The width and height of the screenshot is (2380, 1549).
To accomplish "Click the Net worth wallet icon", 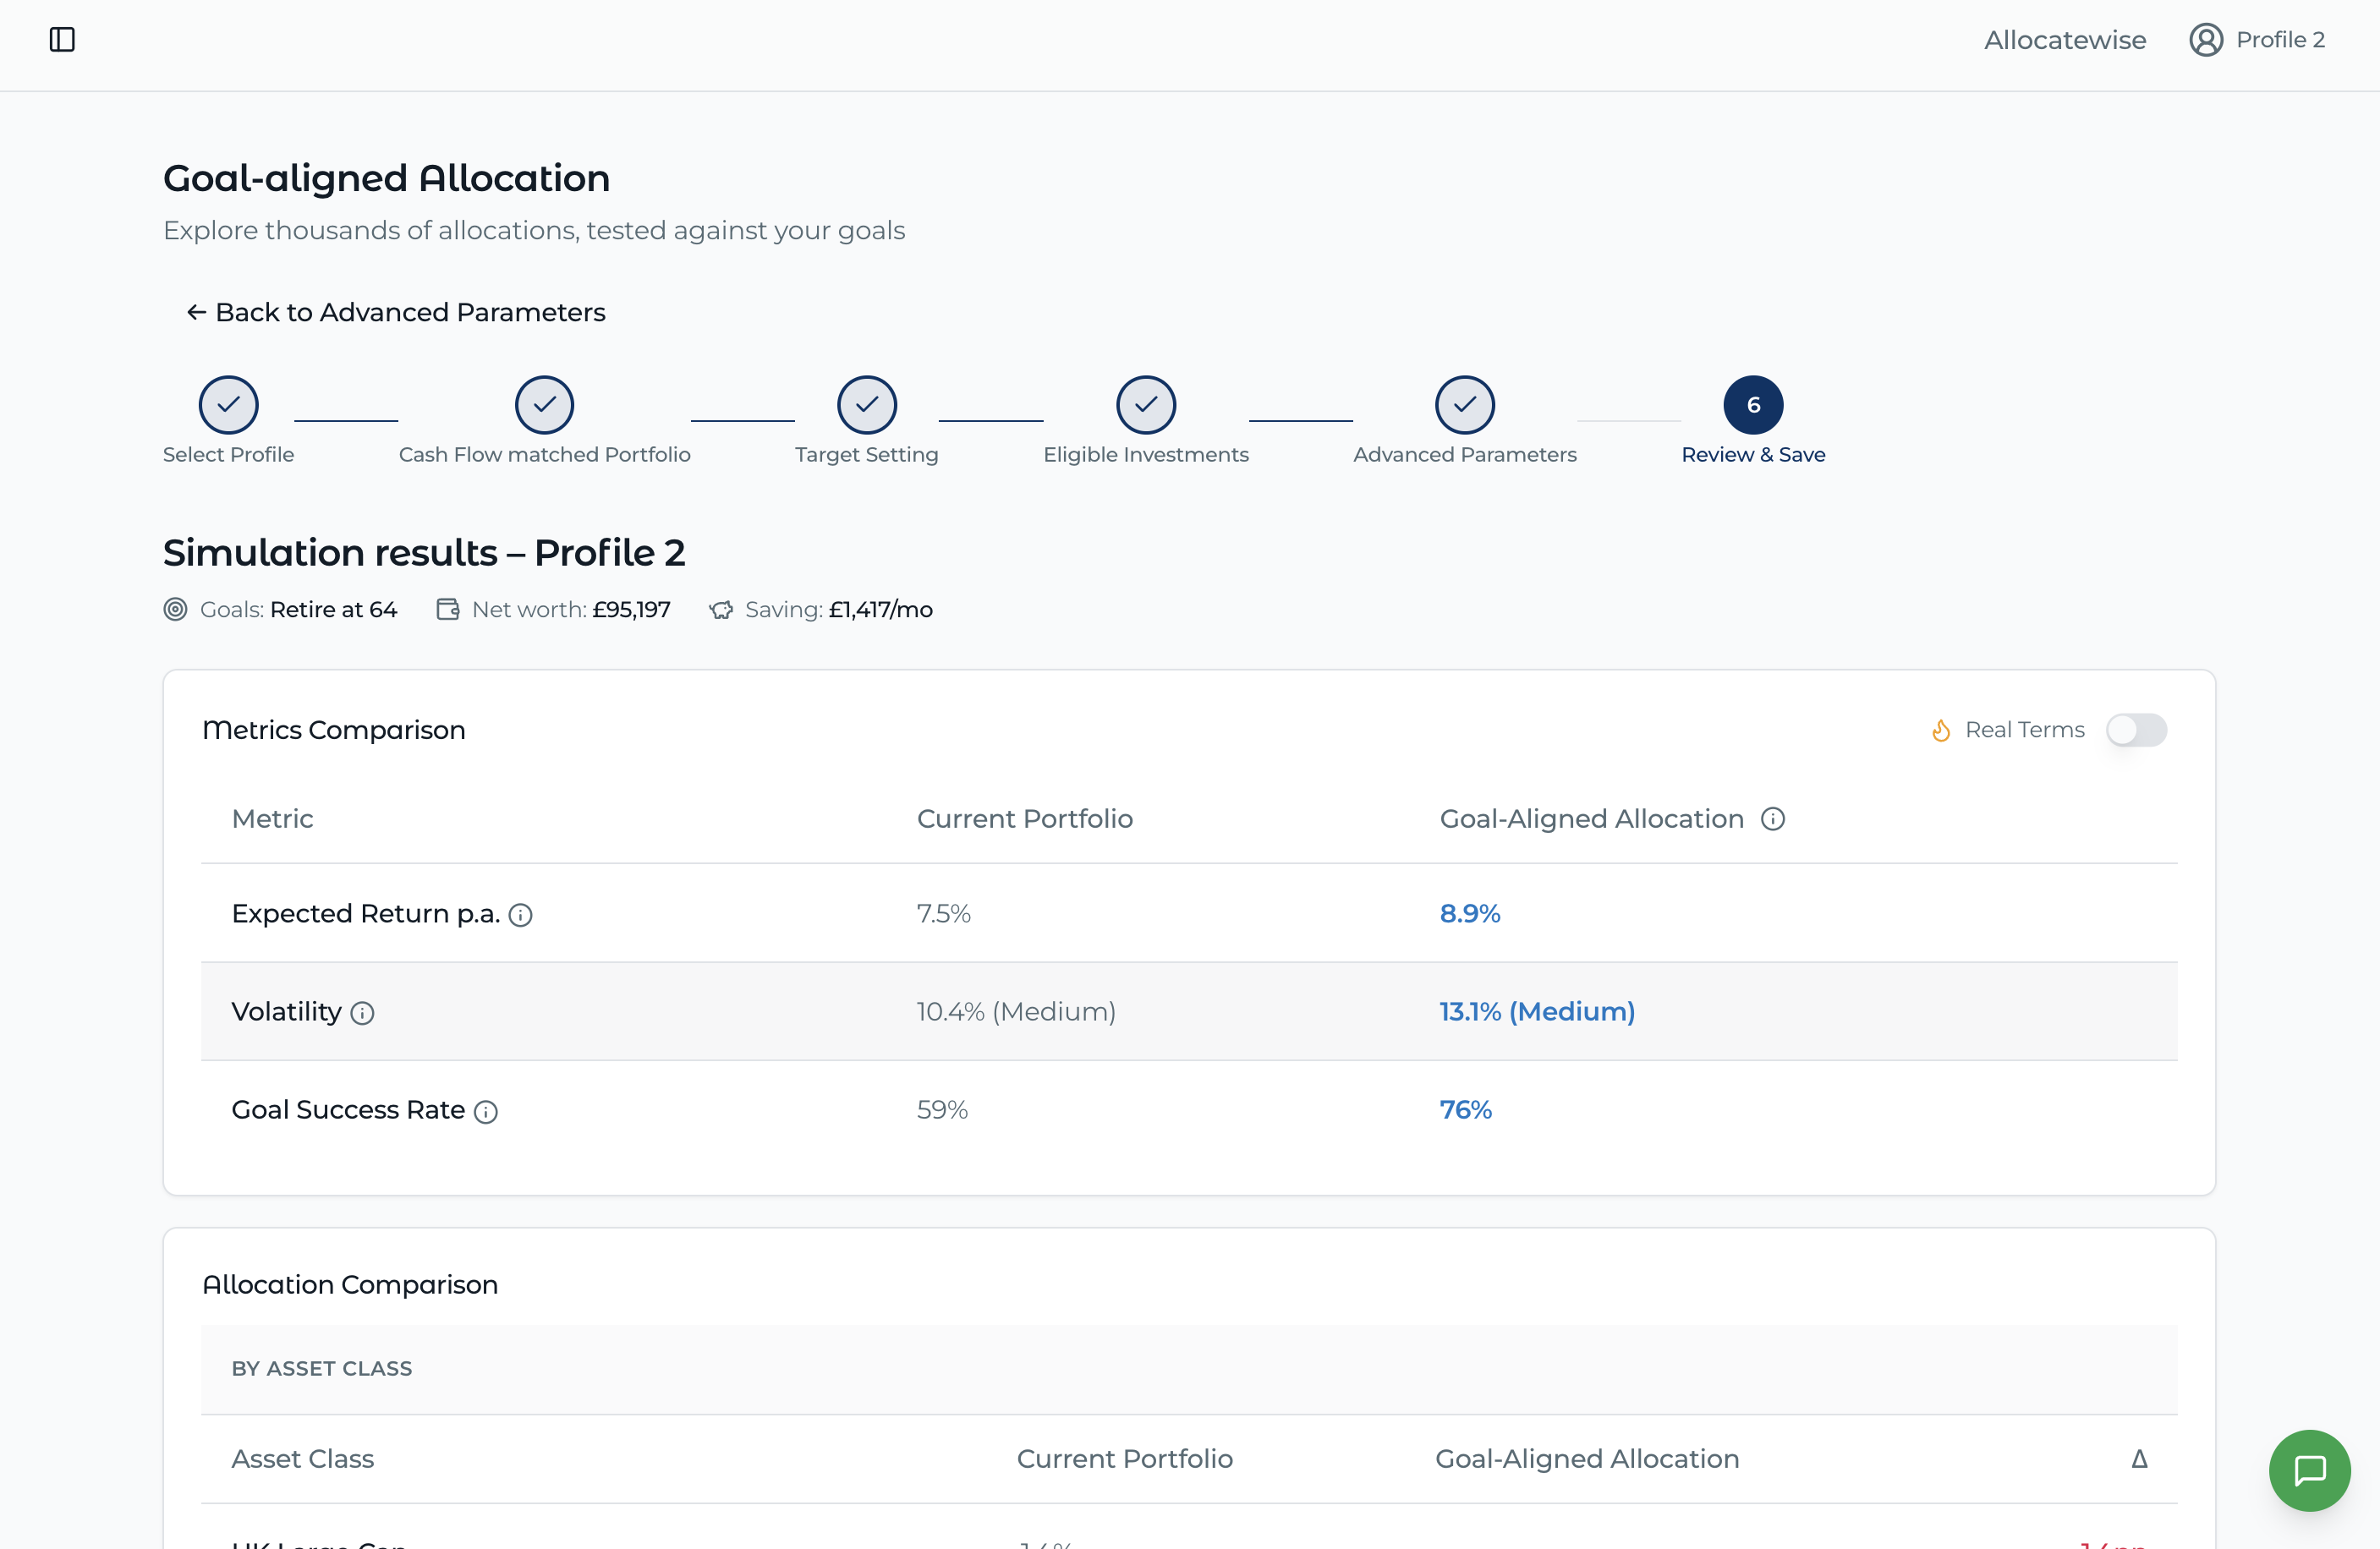I will (x=448, y=609).
